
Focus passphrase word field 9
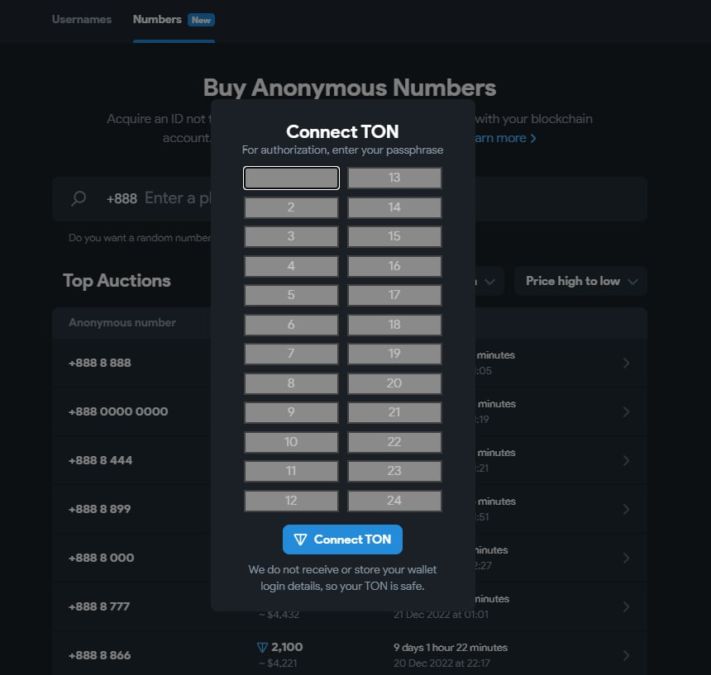click(291, 412)
